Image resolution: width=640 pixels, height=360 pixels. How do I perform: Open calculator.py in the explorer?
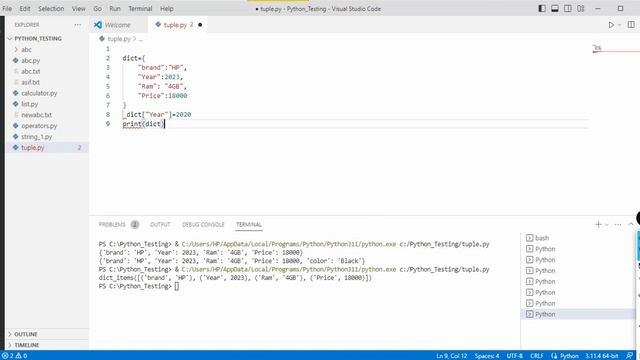[x=39, y=93]
